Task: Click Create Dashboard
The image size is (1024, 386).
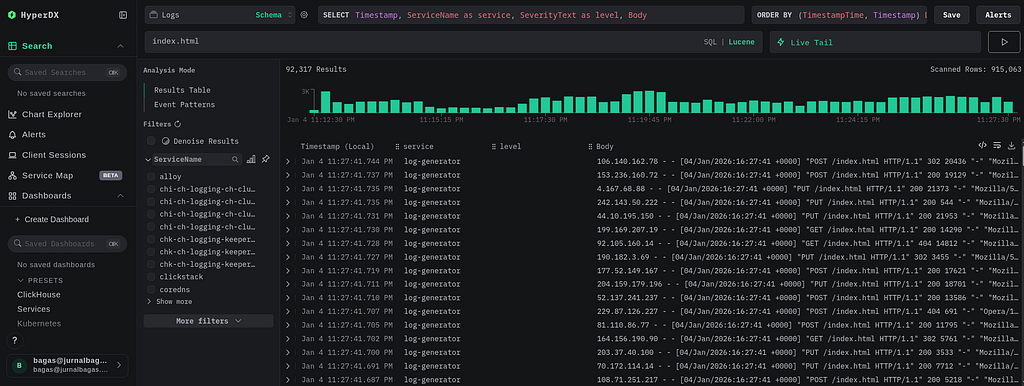Action: pyautogui.click(x=52, y=219)
